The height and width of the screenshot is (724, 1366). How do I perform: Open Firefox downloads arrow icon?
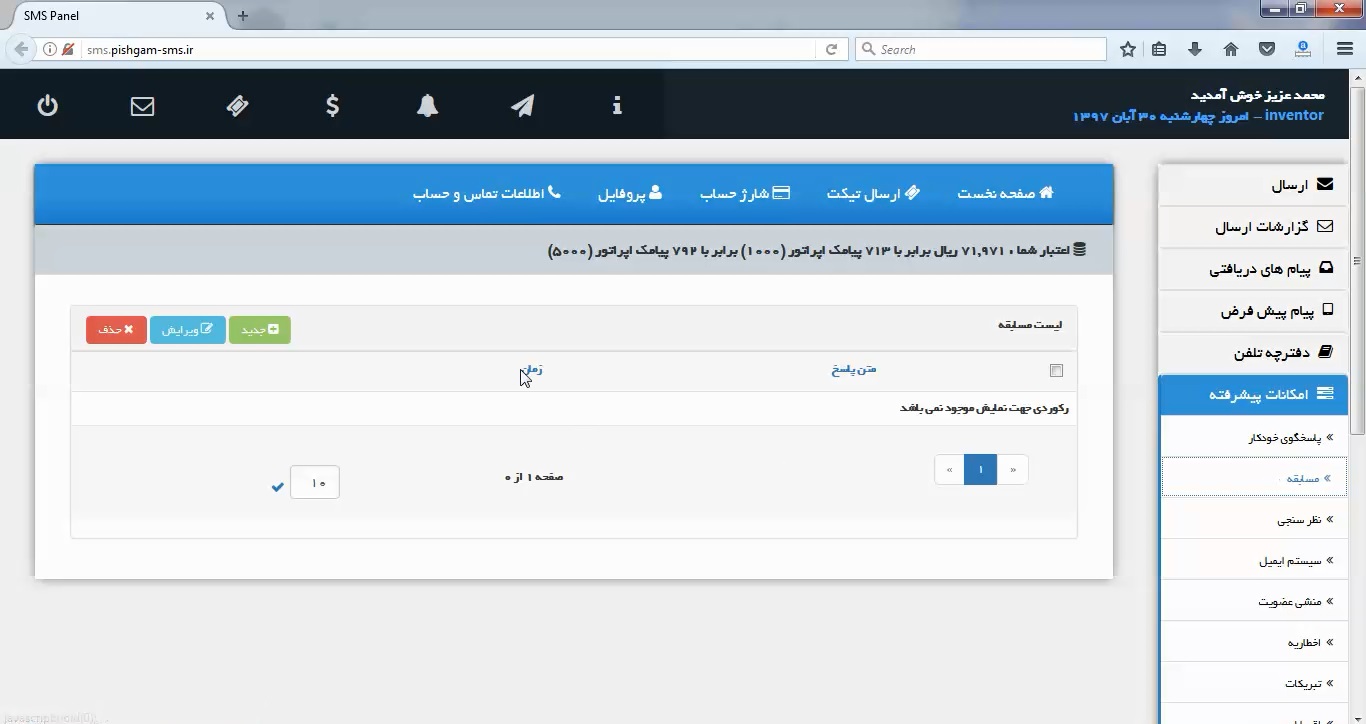click(x=1195, y=49)
